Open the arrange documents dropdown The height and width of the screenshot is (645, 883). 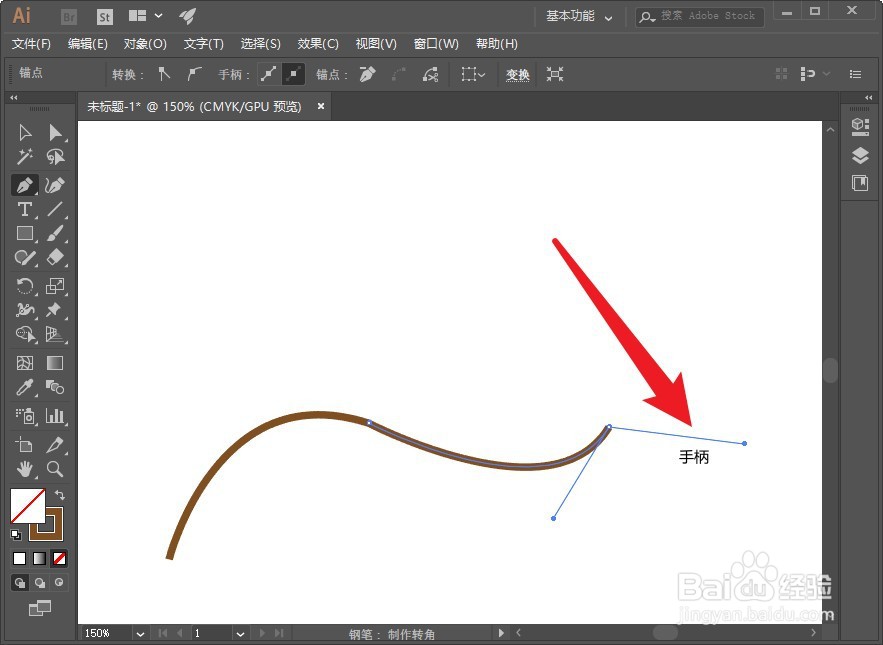(145, 16)
